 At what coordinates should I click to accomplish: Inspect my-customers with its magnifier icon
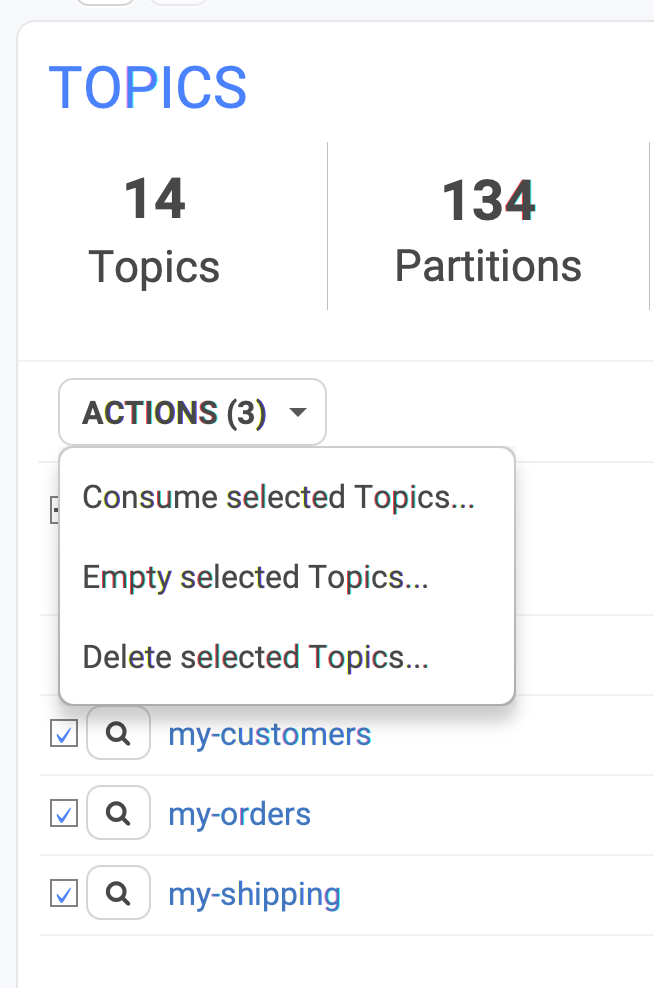[118, 733]
